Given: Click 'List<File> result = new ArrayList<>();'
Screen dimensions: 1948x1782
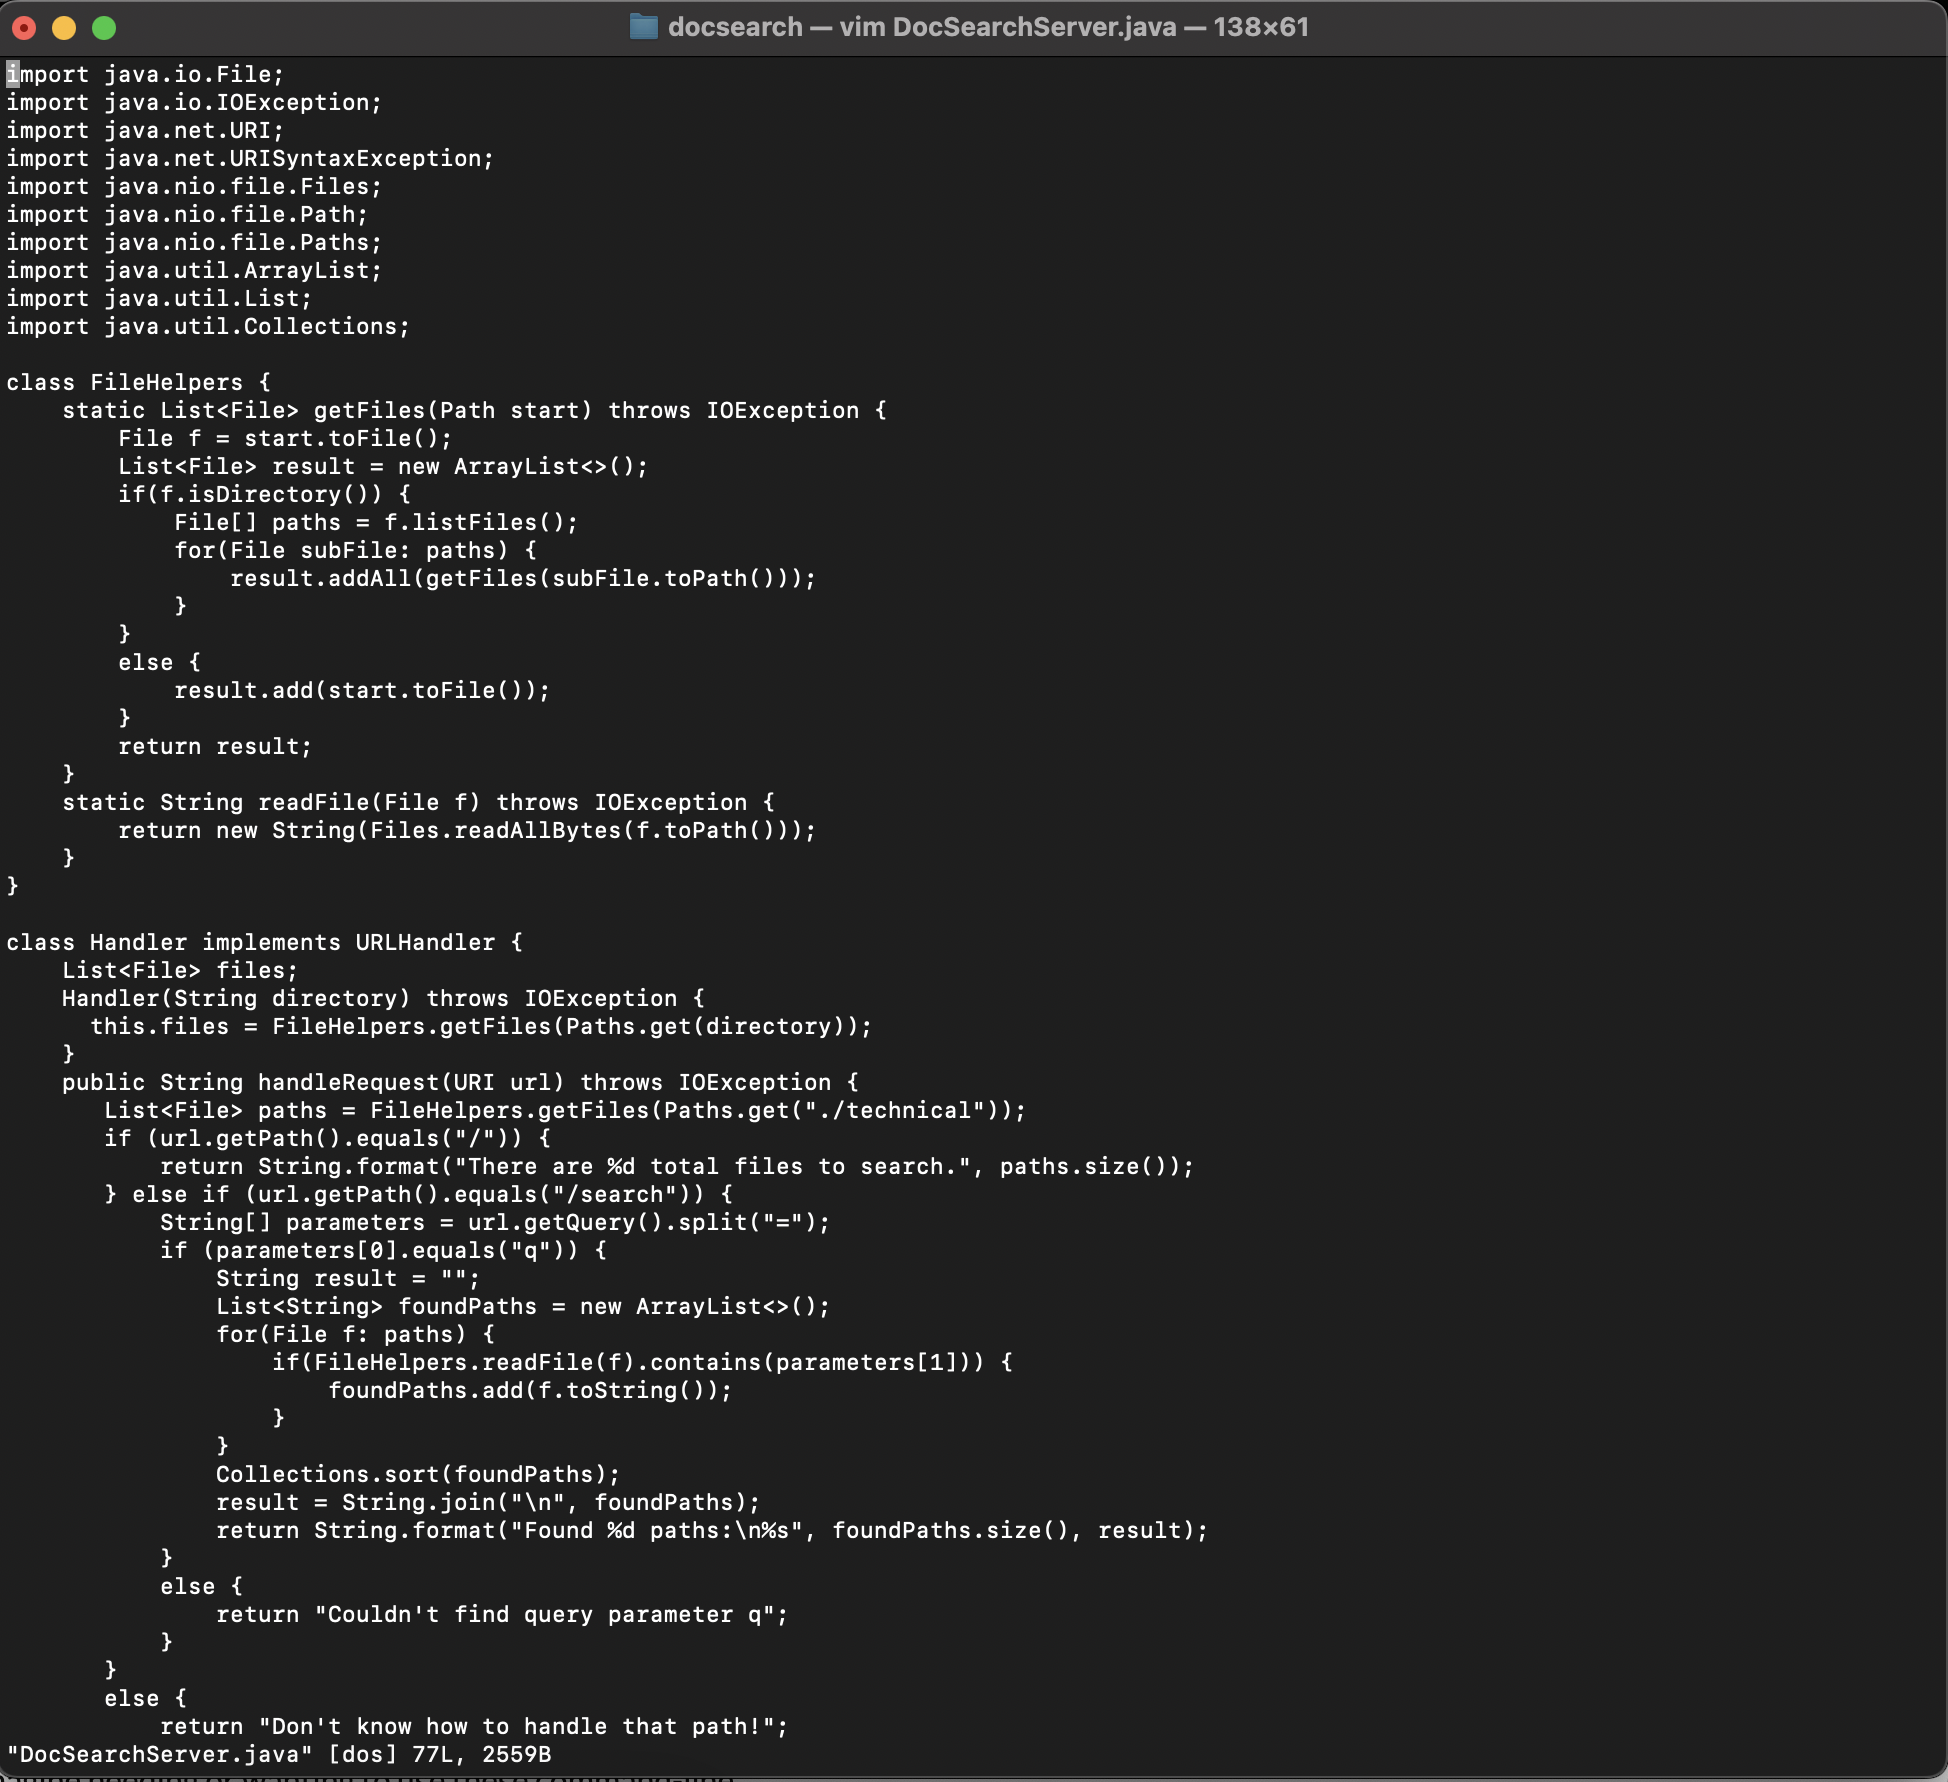Looking at the screenshot, I should point(384,467).
